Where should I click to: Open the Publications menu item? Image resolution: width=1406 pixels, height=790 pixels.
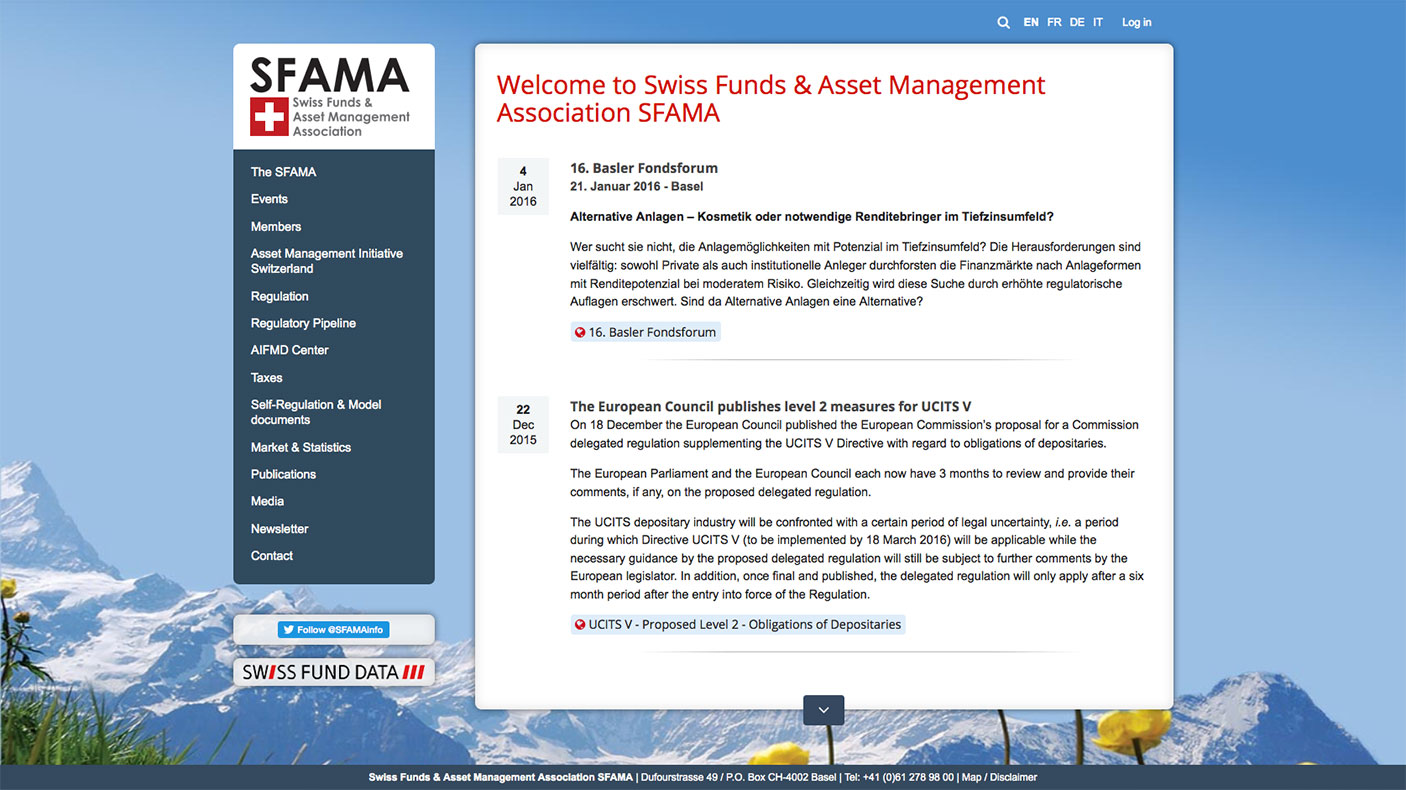coord(283,474)
